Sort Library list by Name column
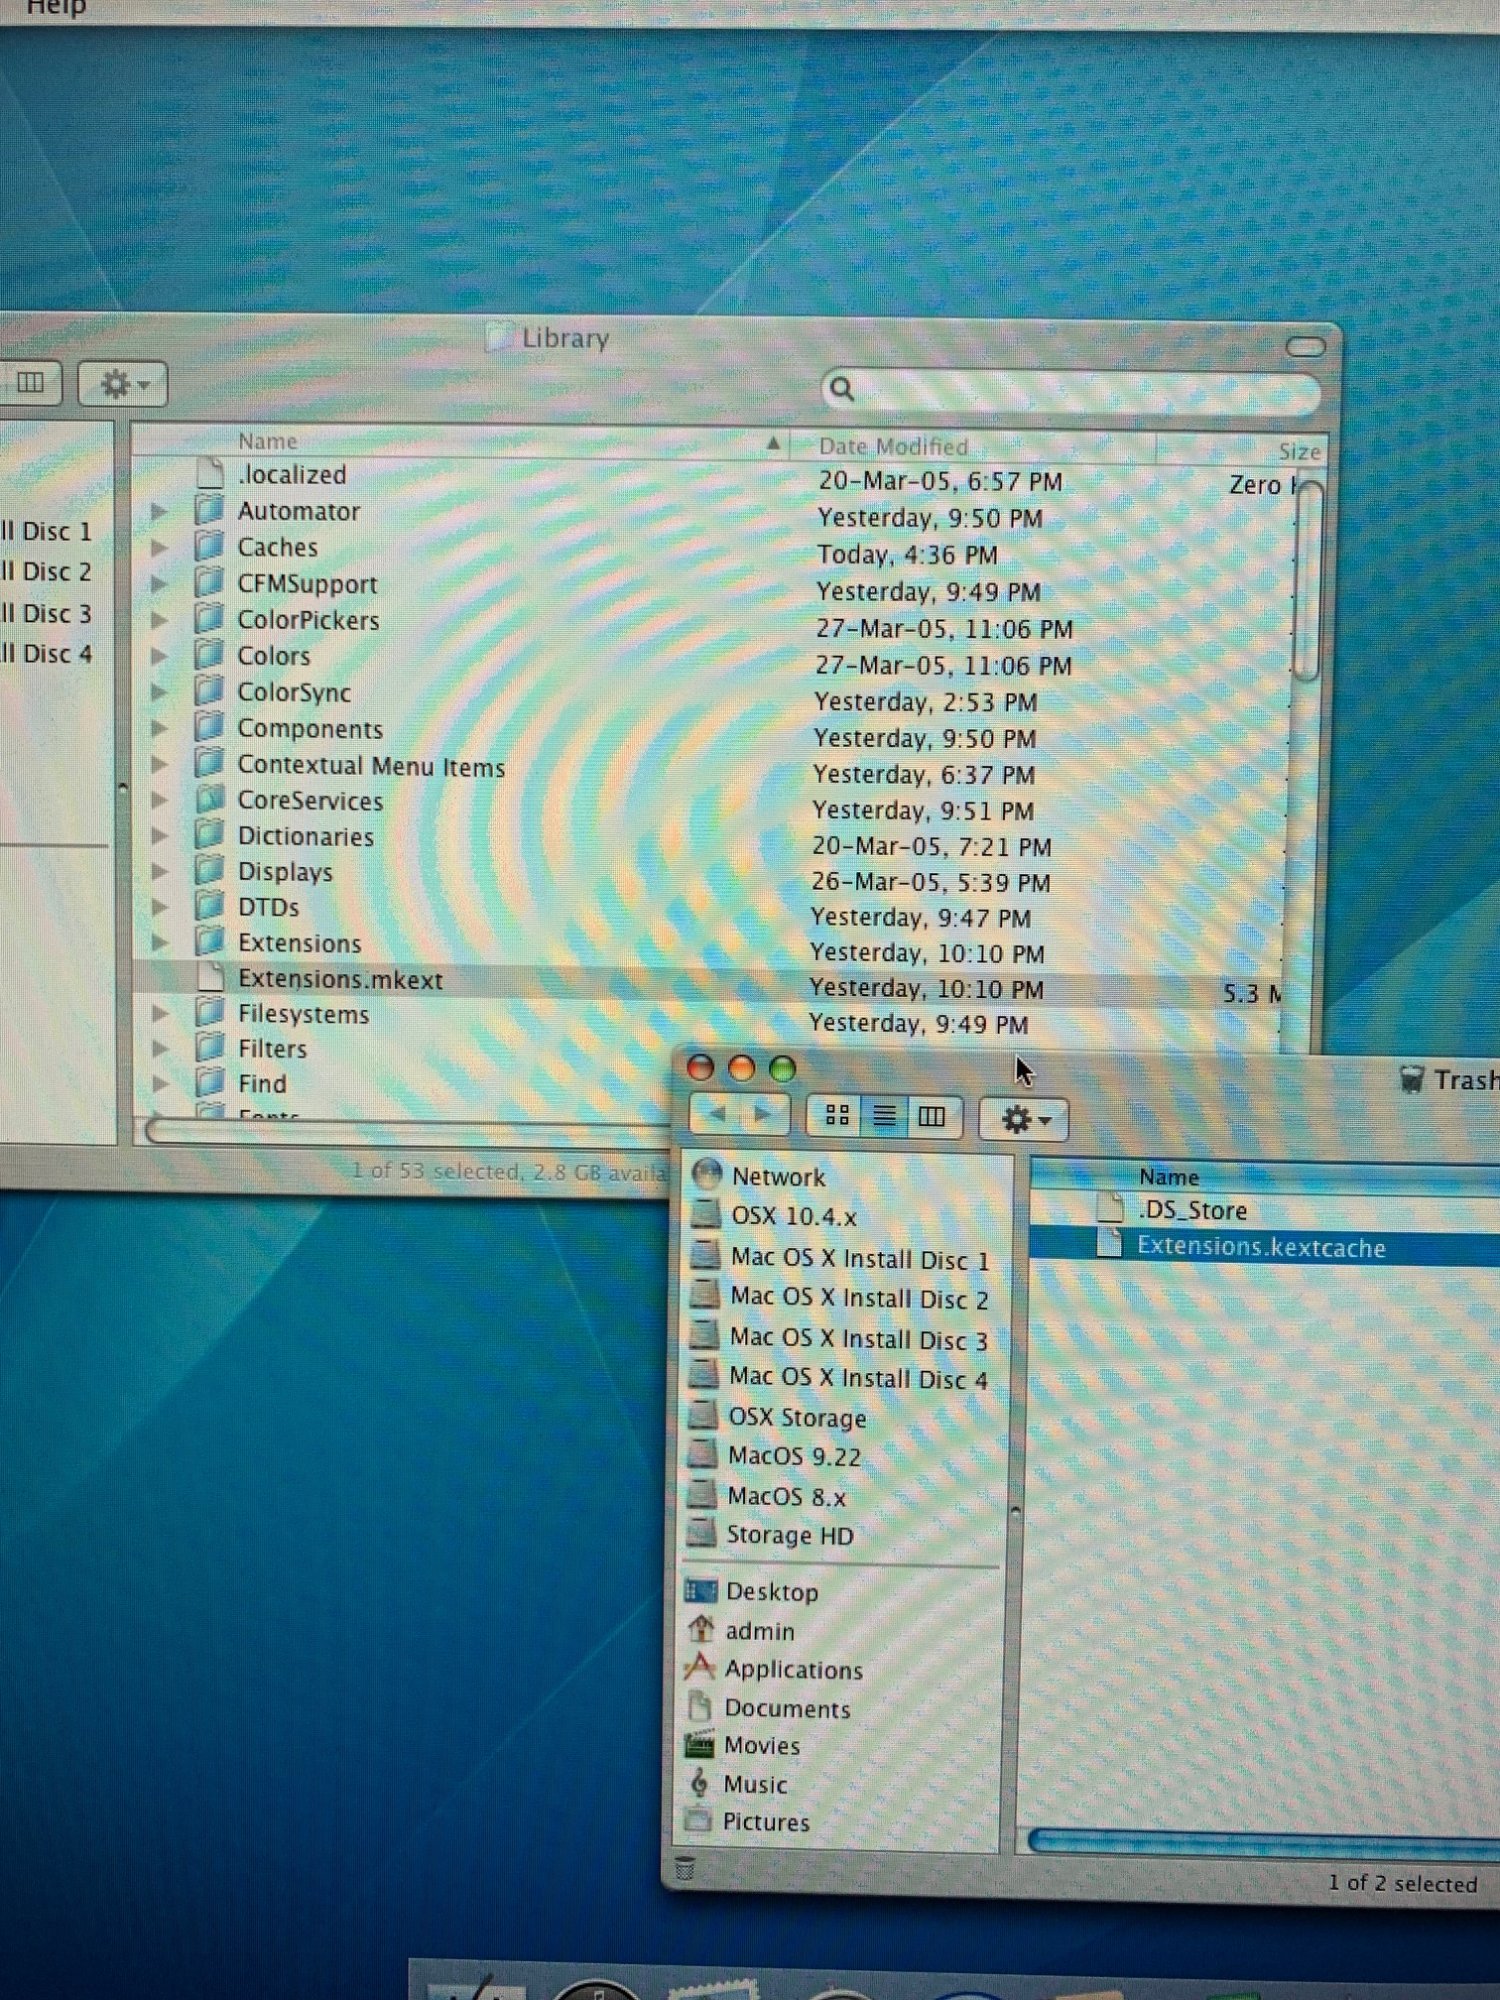The height and width of the screenshot is (2000, 1500). [x=460, y=441]
